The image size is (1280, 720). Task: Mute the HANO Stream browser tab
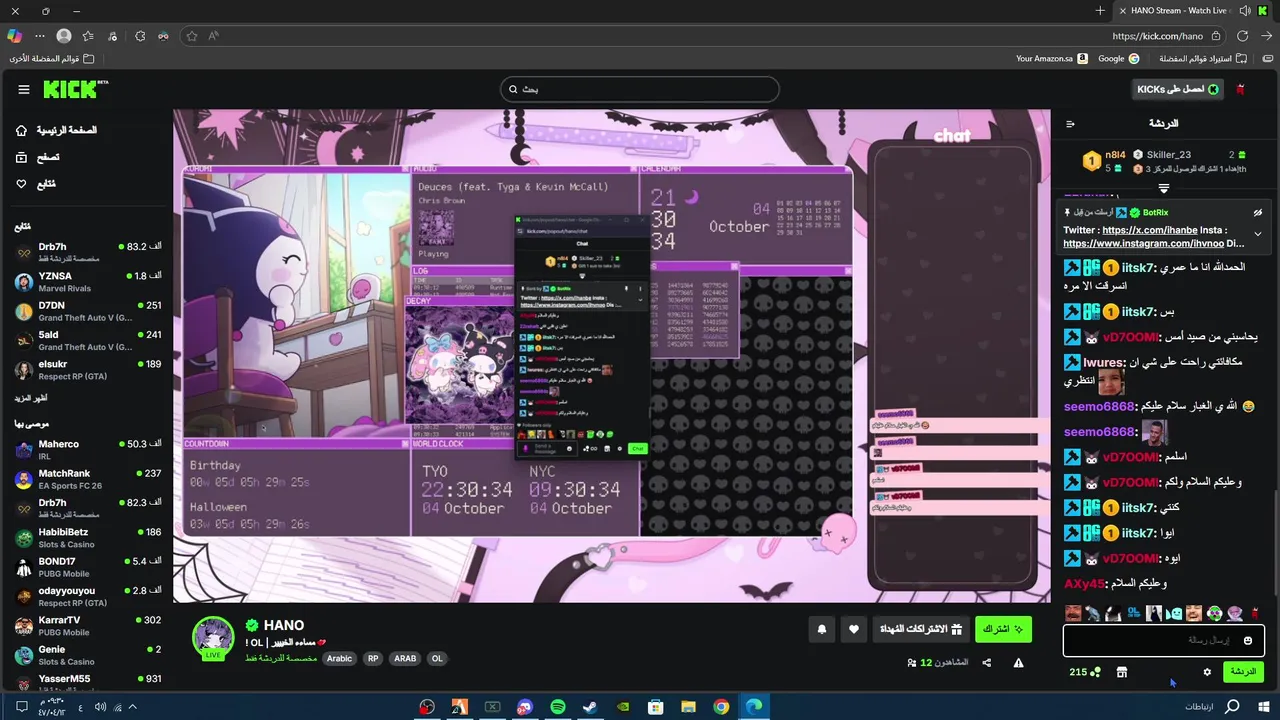click(x=1244, y=11)
